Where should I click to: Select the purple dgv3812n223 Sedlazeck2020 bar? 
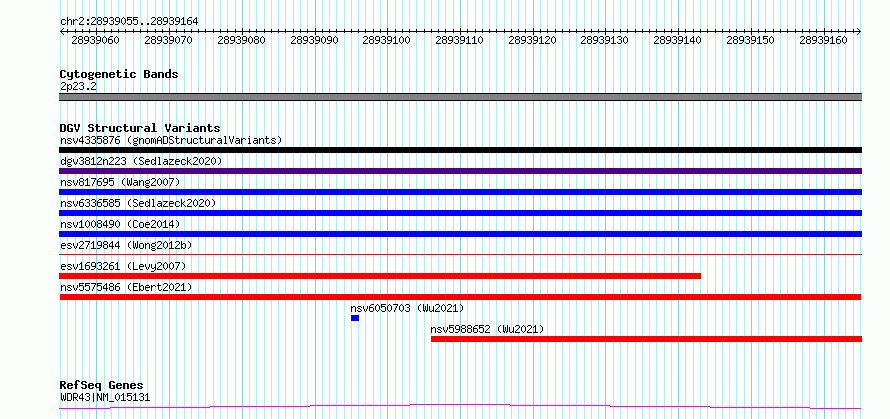460,171
